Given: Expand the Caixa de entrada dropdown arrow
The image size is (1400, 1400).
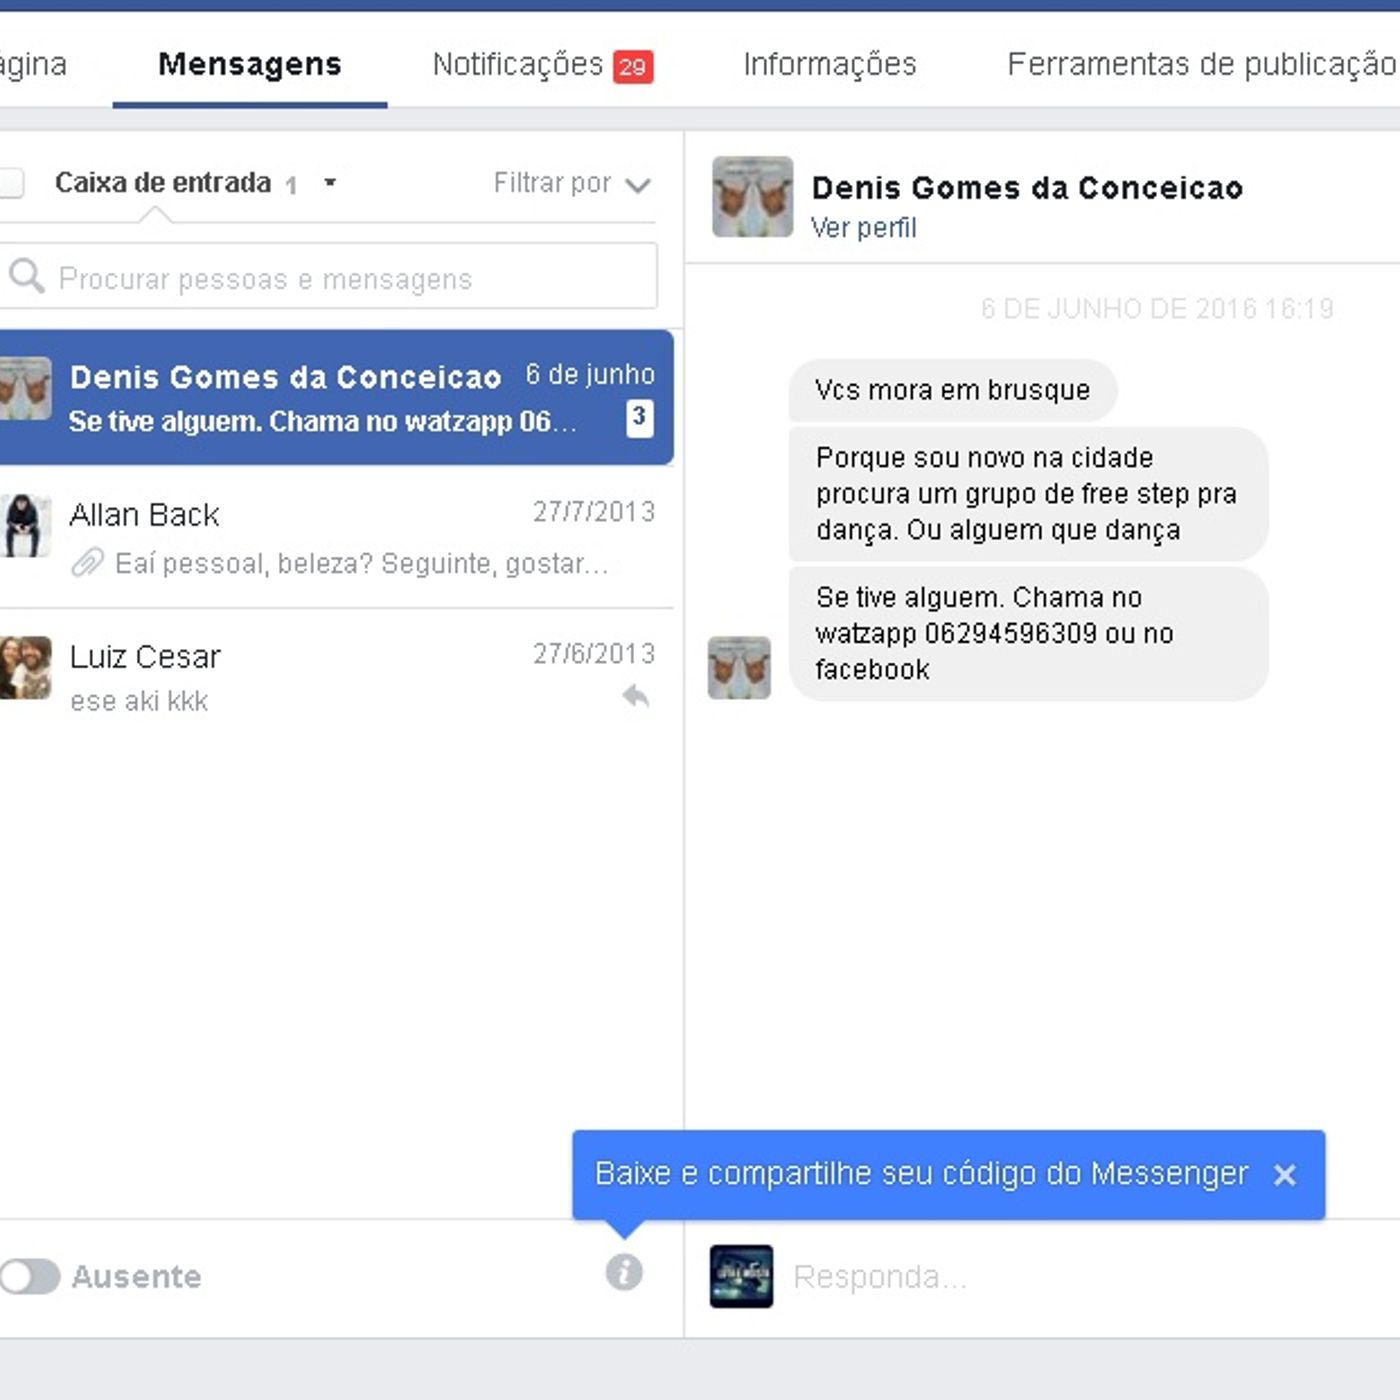Looking at the screenshot, I should 330,183.
